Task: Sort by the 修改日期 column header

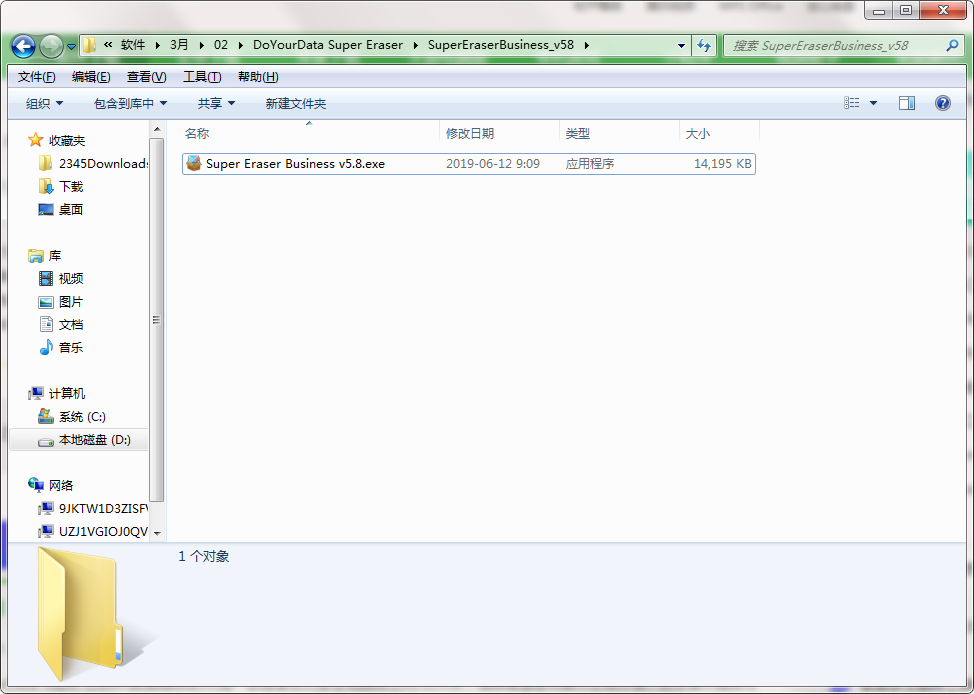Action: pos(500,133)
